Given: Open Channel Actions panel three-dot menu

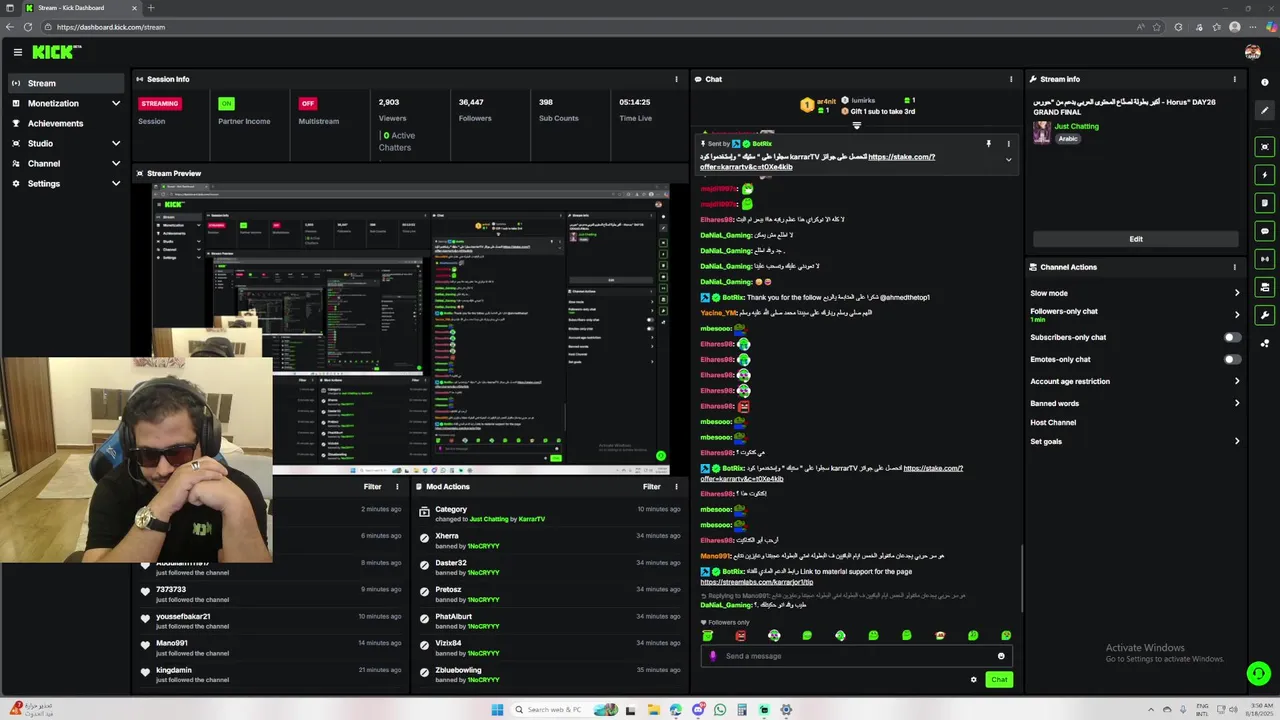Looking at the screenshot, I should tap(1234, 267).
